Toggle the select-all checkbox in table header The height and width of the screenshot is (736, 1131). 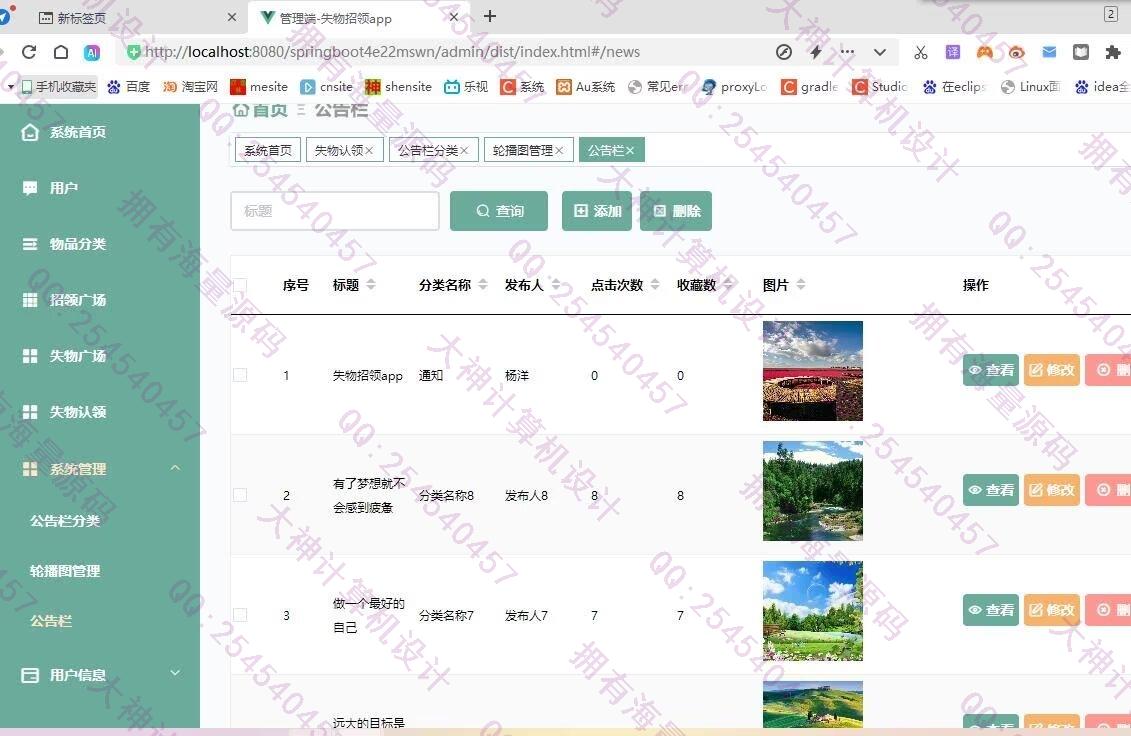point(240,285)
